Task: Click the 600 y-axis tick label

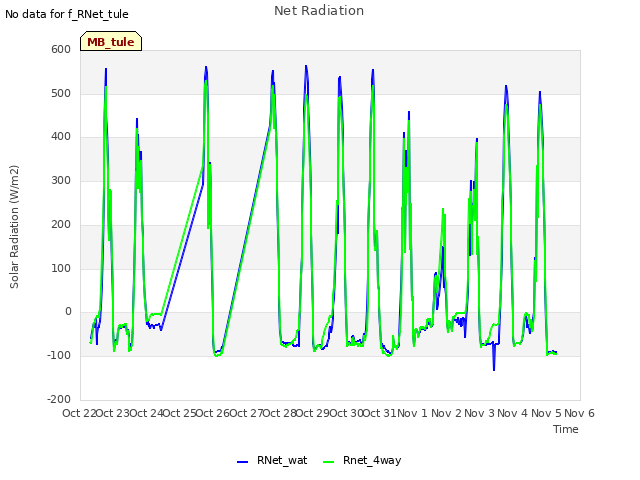Action: click(x=61, y=50)
